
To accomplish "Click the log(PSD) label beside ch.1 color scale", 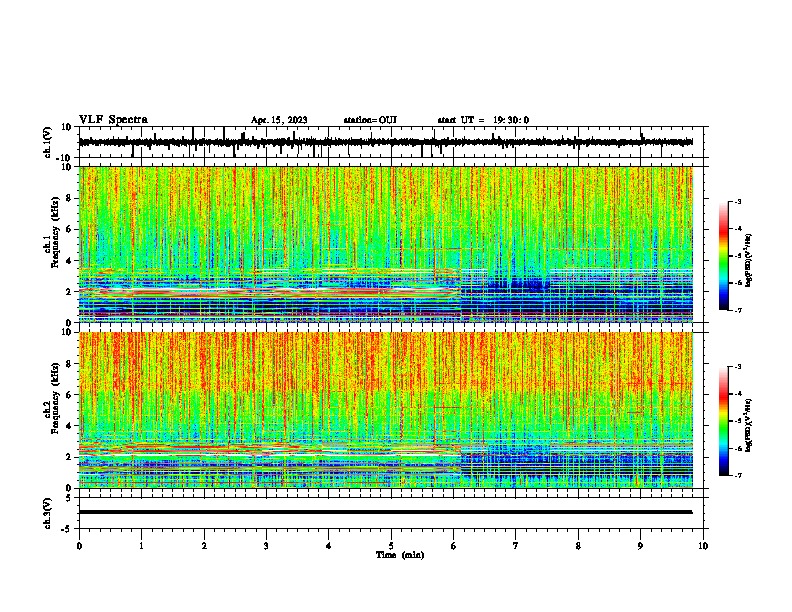I will (749, 260).
